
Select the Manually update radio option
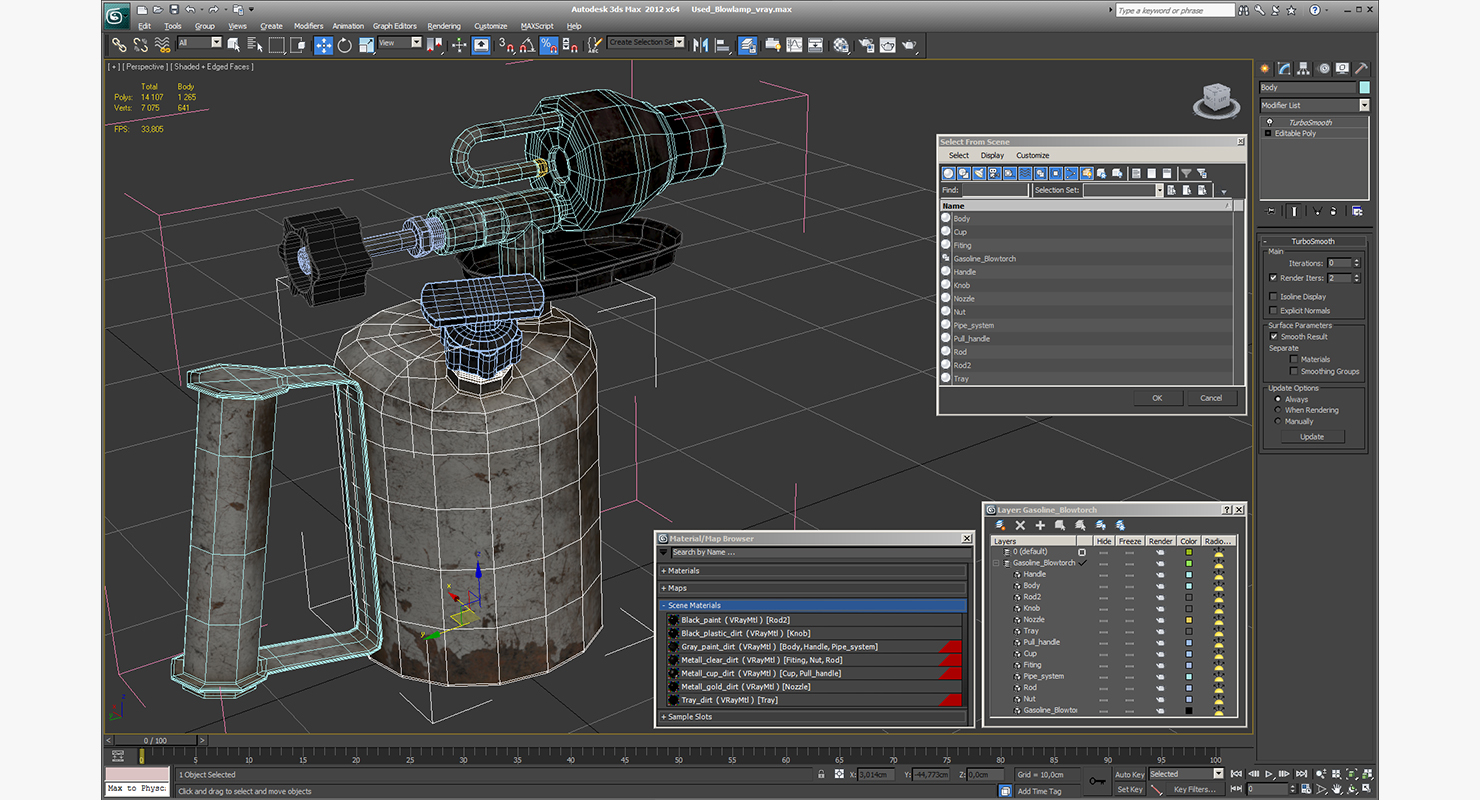[1277, 421]
